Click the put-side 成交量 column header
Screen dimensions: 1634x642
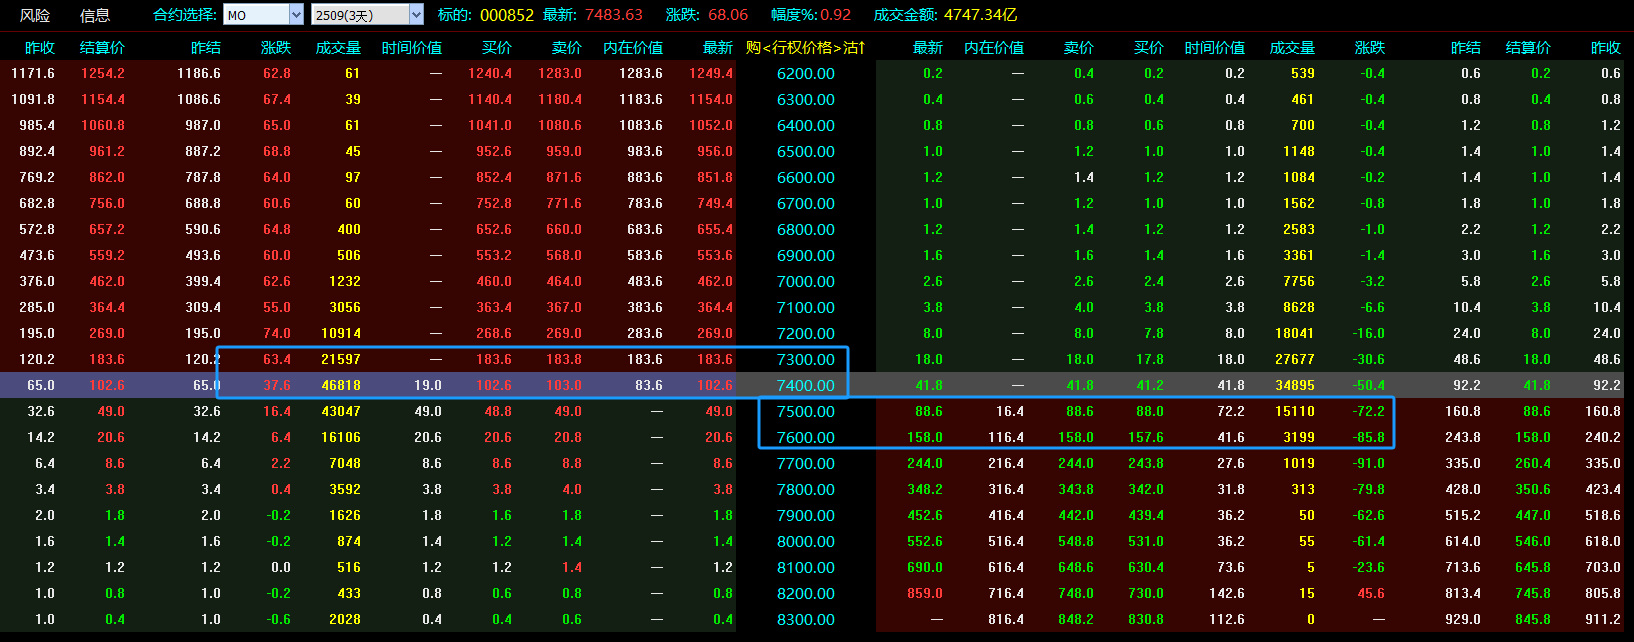(x=1292, y=47)
